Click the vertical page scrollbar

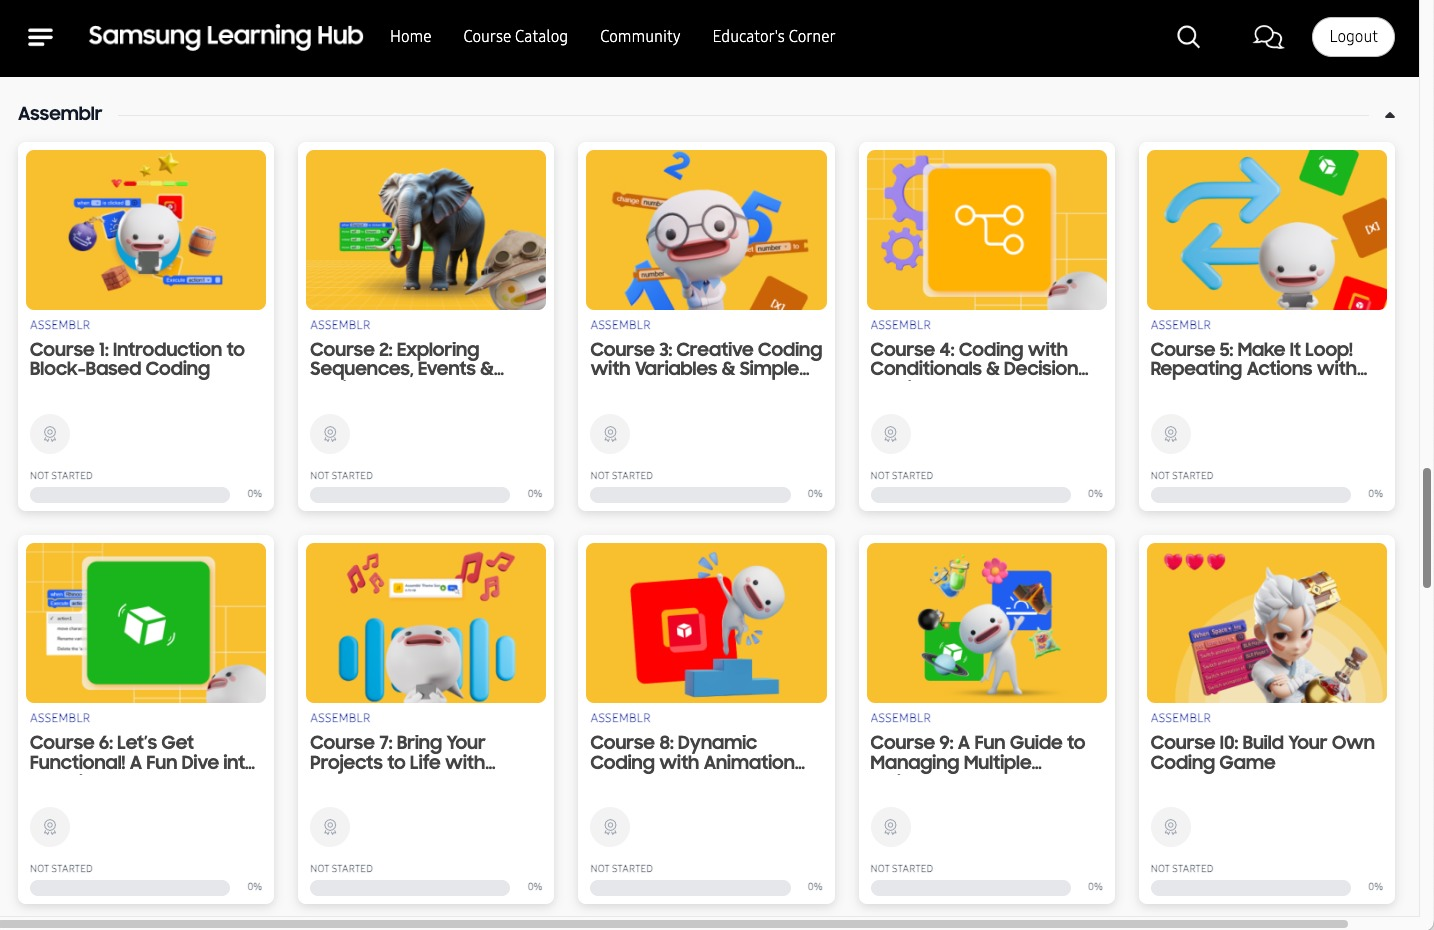(1427, 527)
